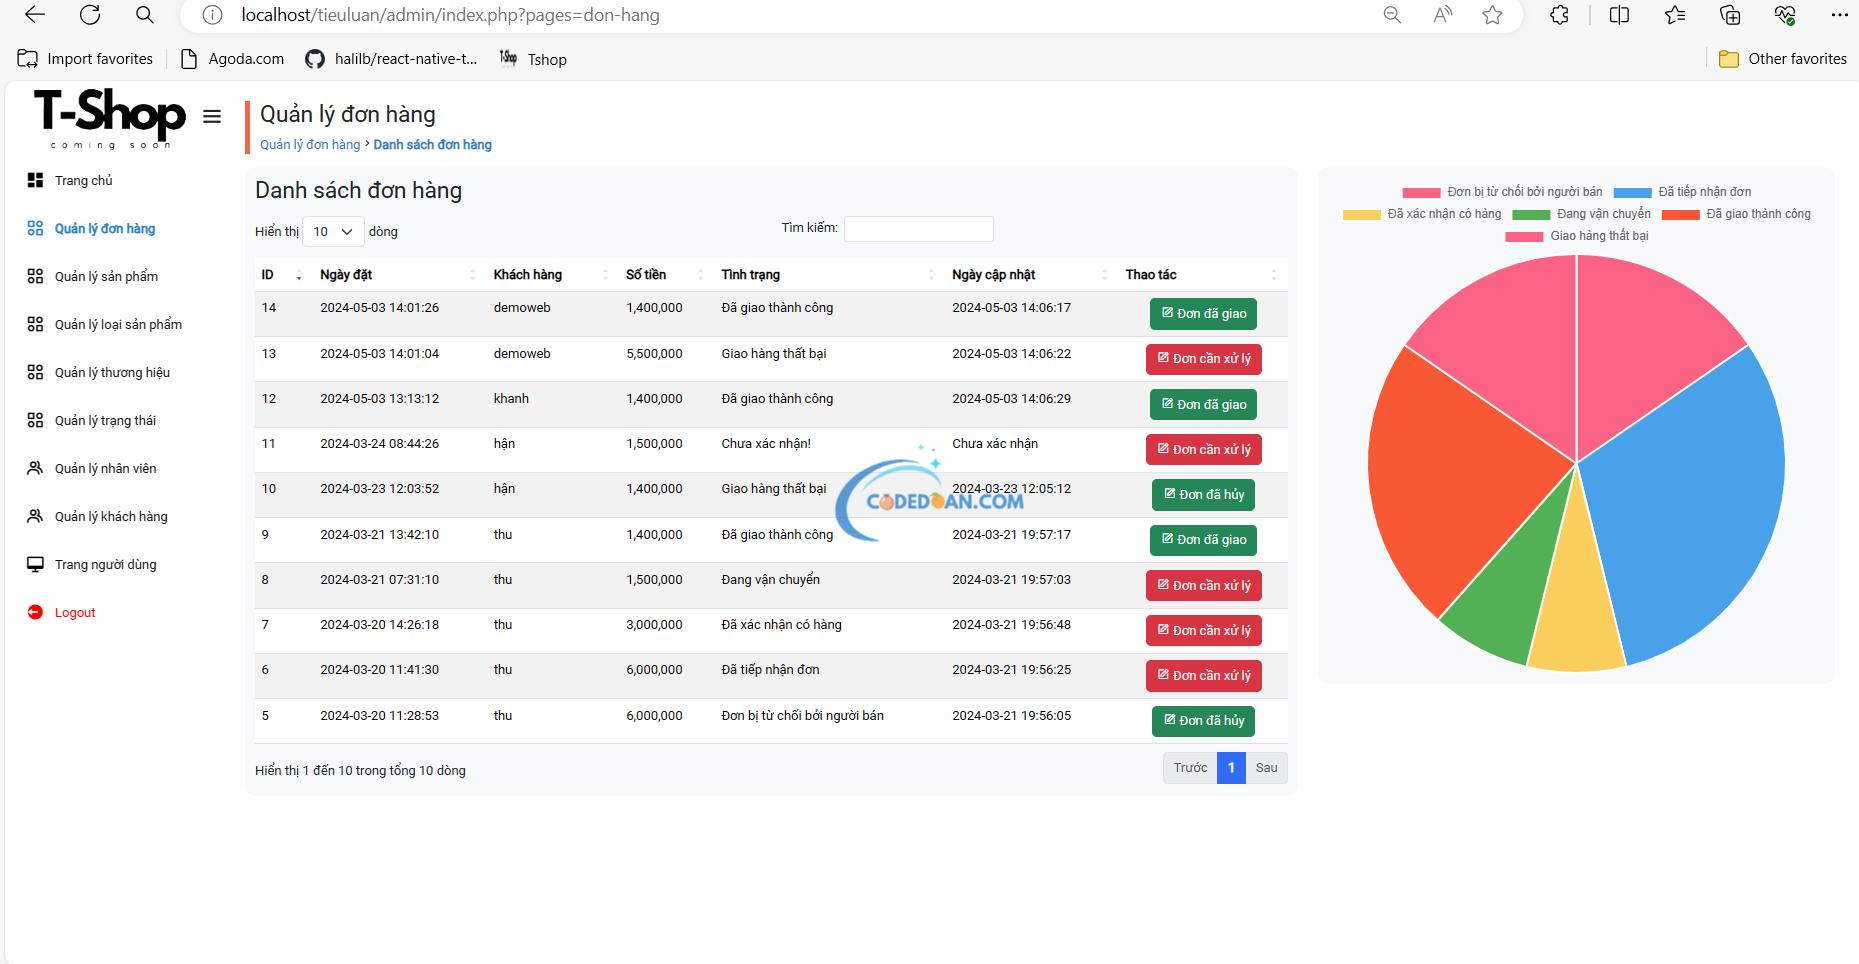This screenshot has width=1859, height=964.
Task: Toggle the Đã xác nhận có hàng legend swatch
Action: (1362, 214)
